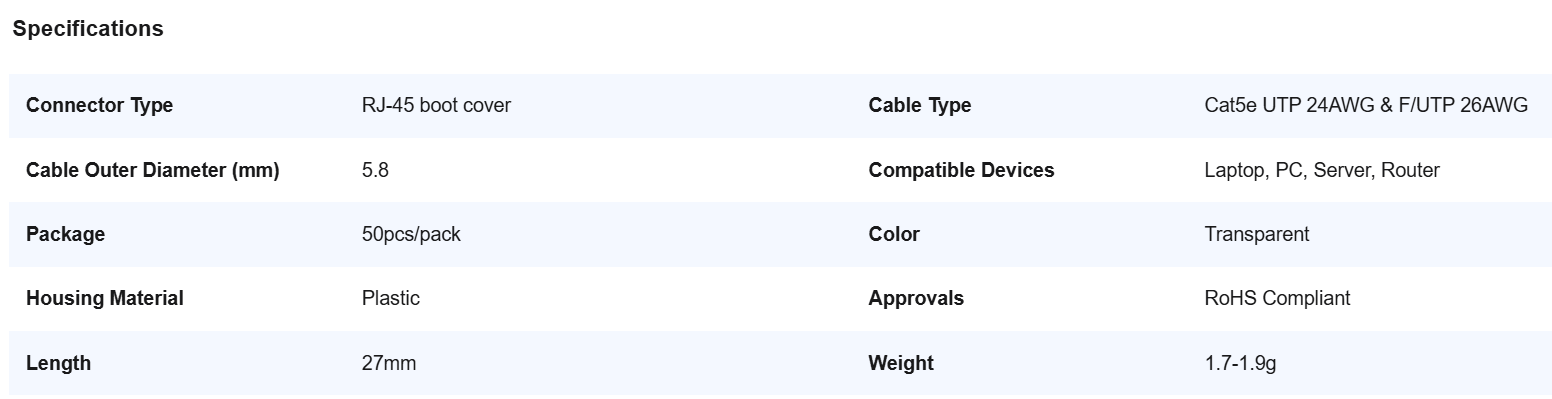1552x399 pixels.
Task: Click Laptop, PC, Server, Router text
Action: point(1322,170)
